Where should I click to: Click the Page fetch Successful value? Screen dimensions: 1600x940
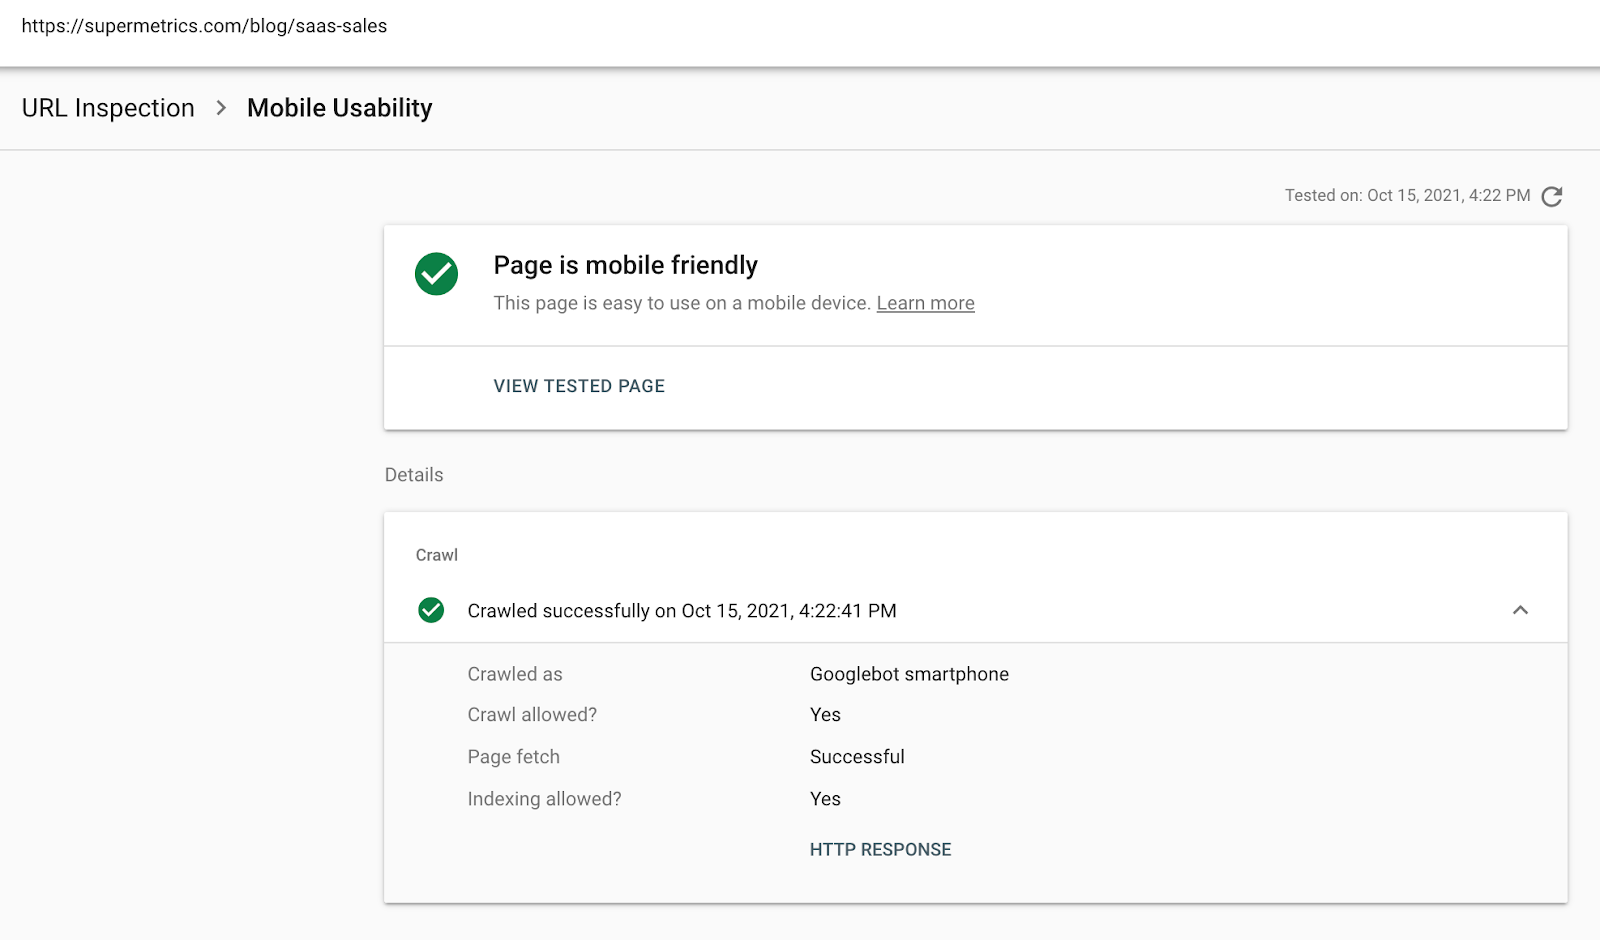tap(857, 757)
